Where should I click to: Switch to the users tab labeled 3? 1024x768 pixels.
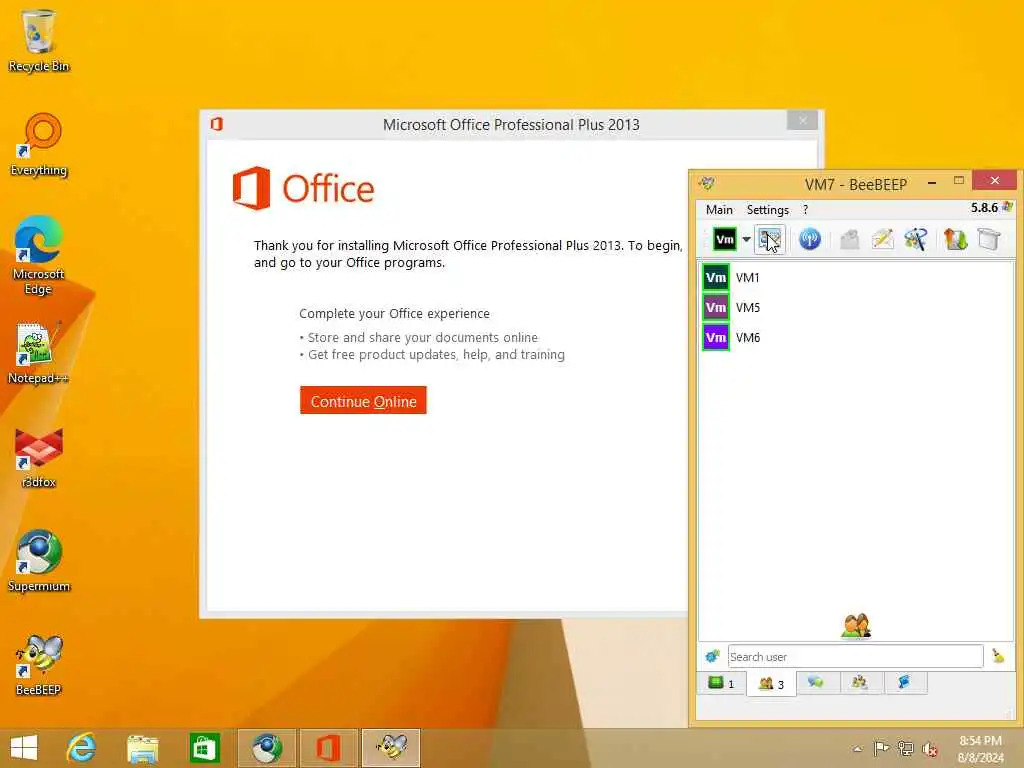(x=771, y=684)
